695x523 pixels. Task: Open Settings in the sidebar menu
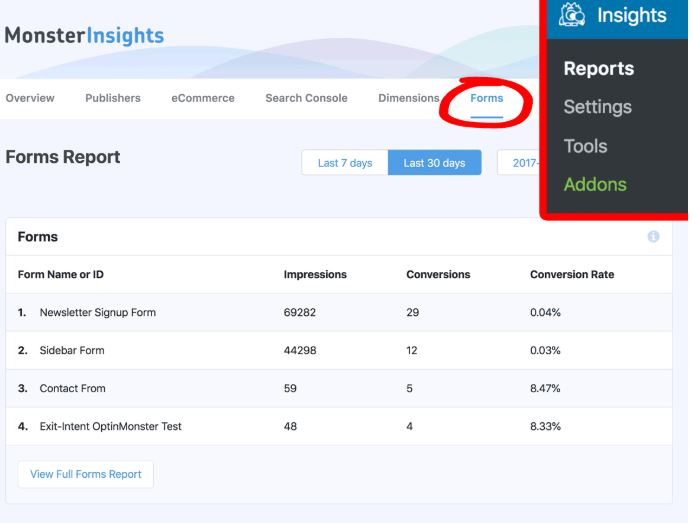point(597,107)
